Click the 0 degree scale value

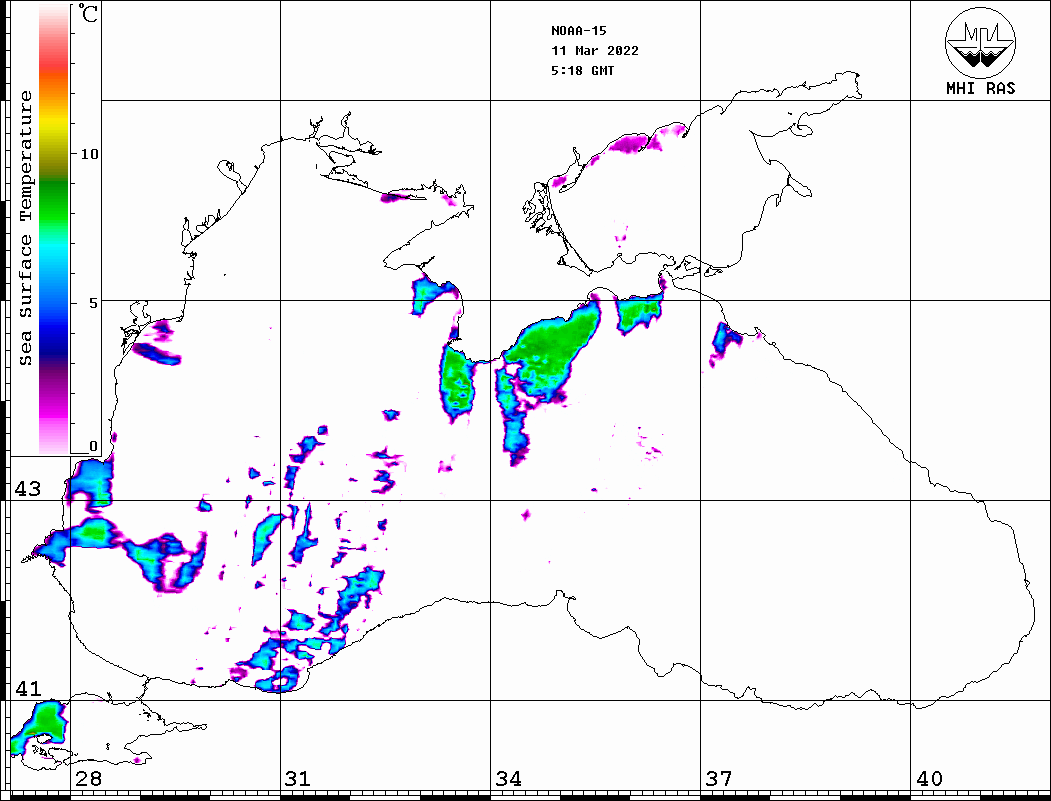coord(93,446)
